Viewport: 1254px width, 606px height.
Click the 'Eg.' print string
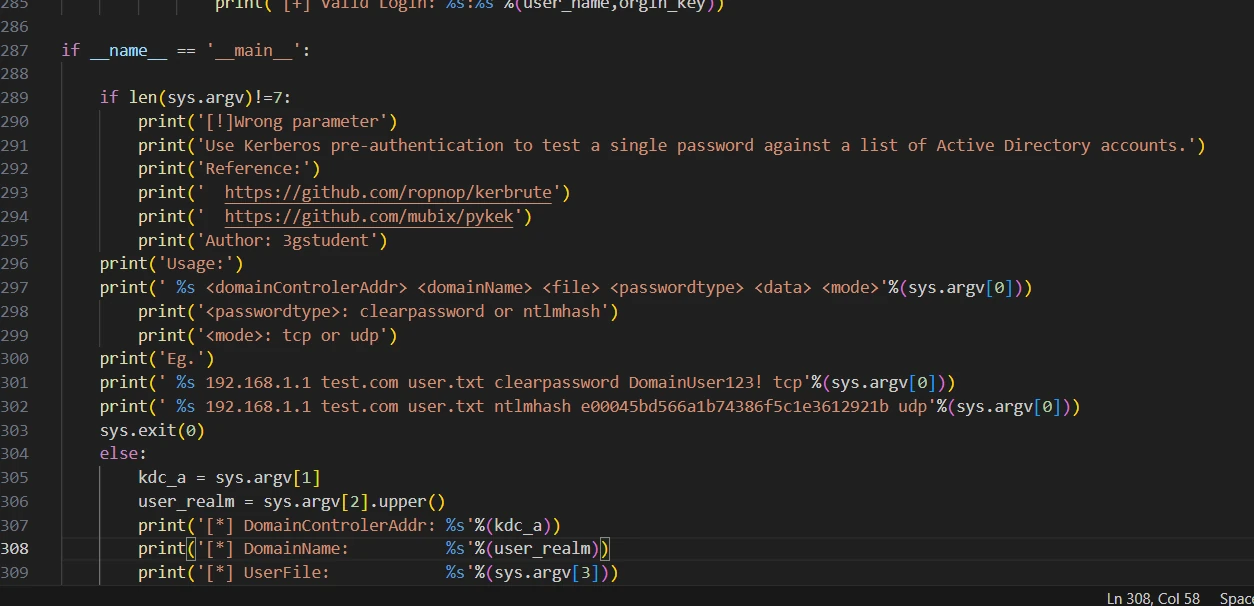[181, 359]
